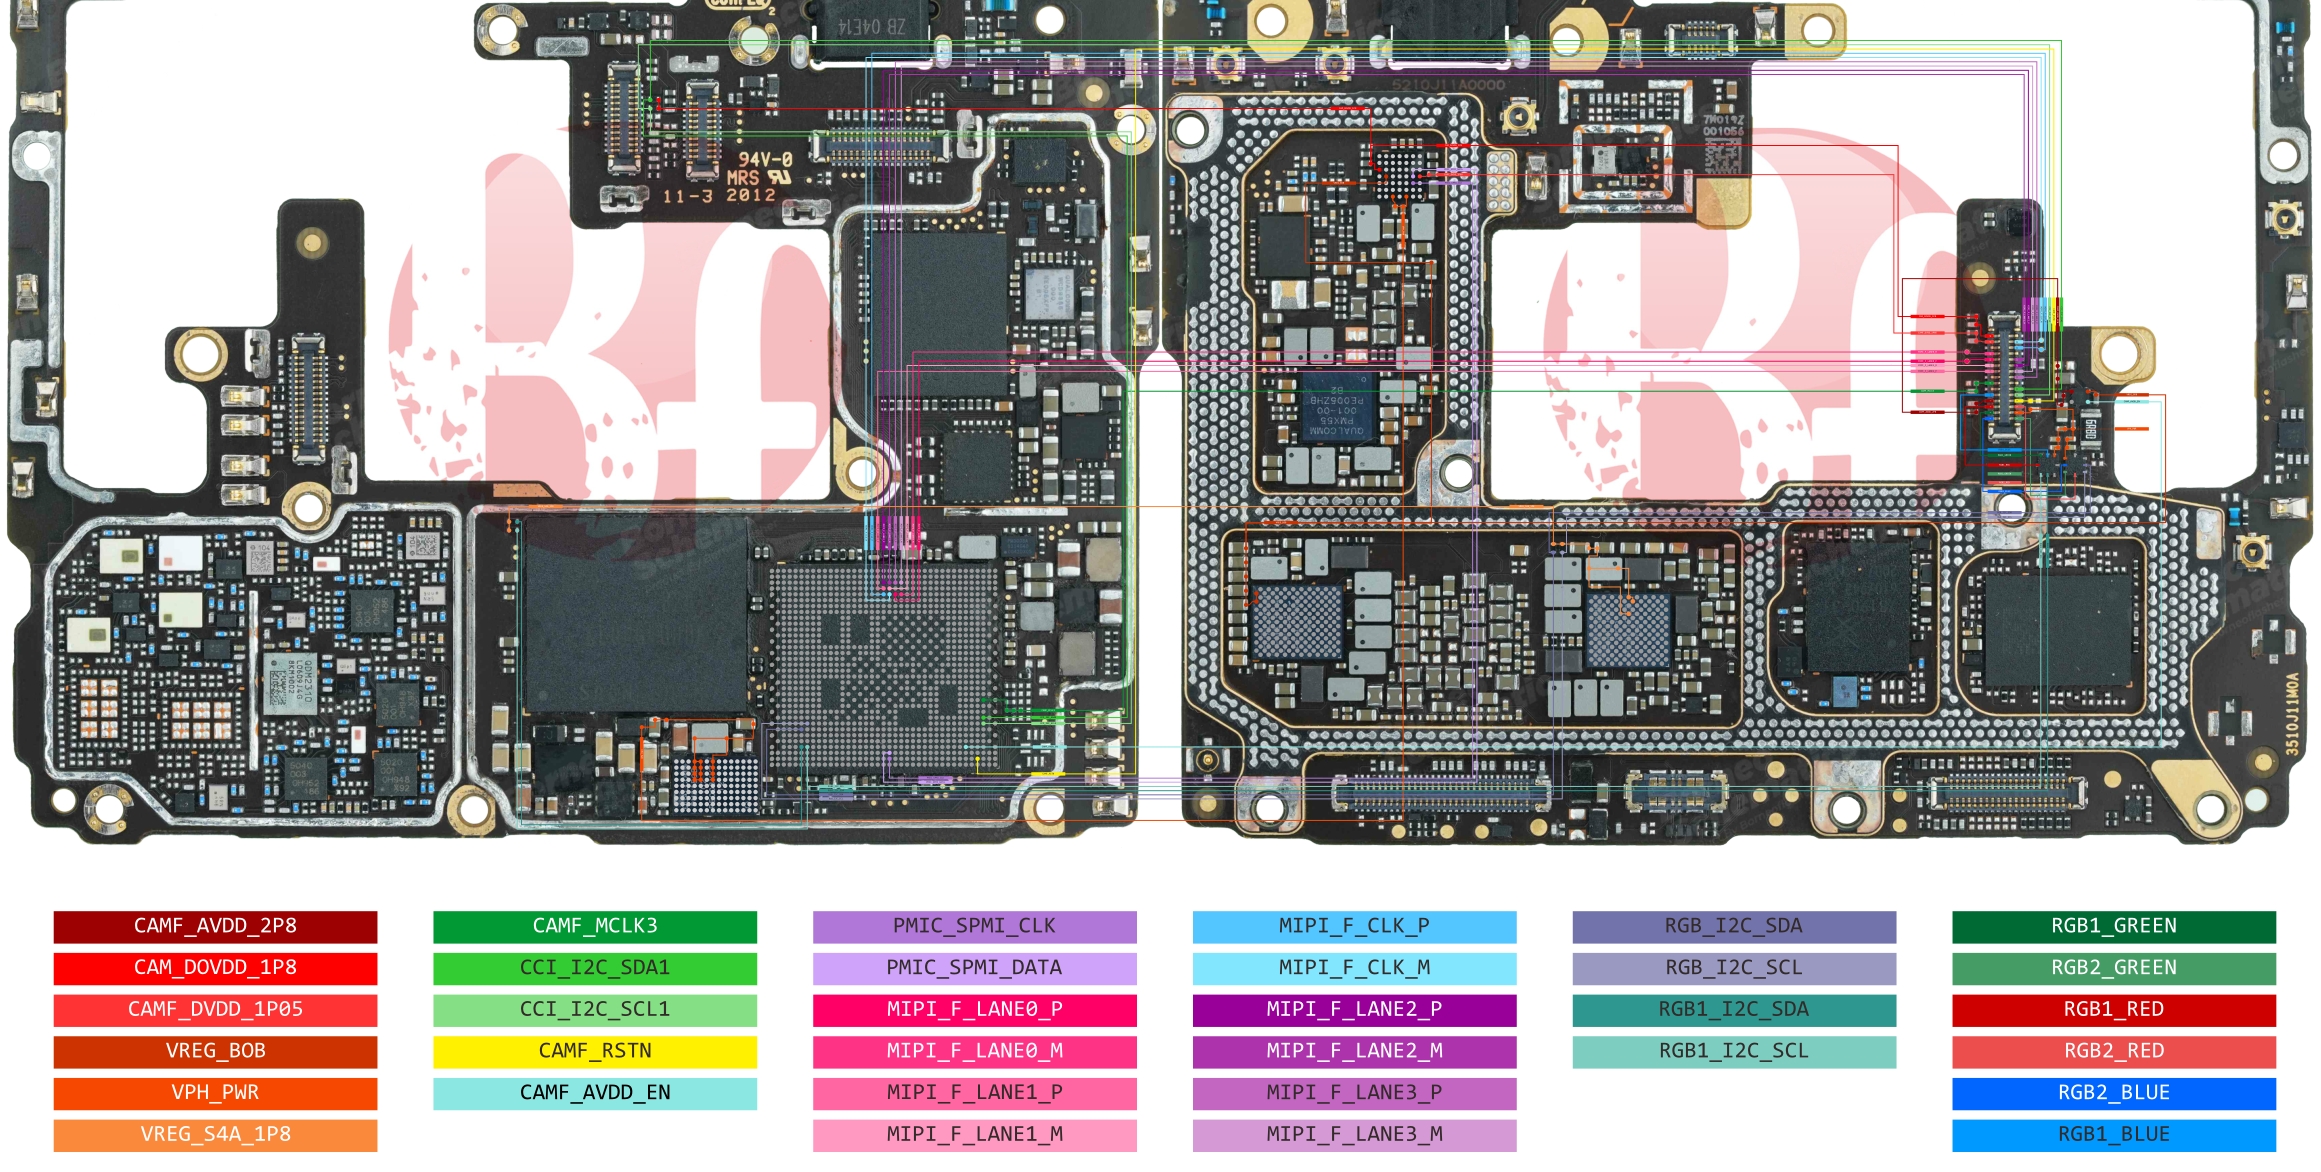
Task: Select the RGB_I2C_SDA legend label
Action: tap(1734, 926)
